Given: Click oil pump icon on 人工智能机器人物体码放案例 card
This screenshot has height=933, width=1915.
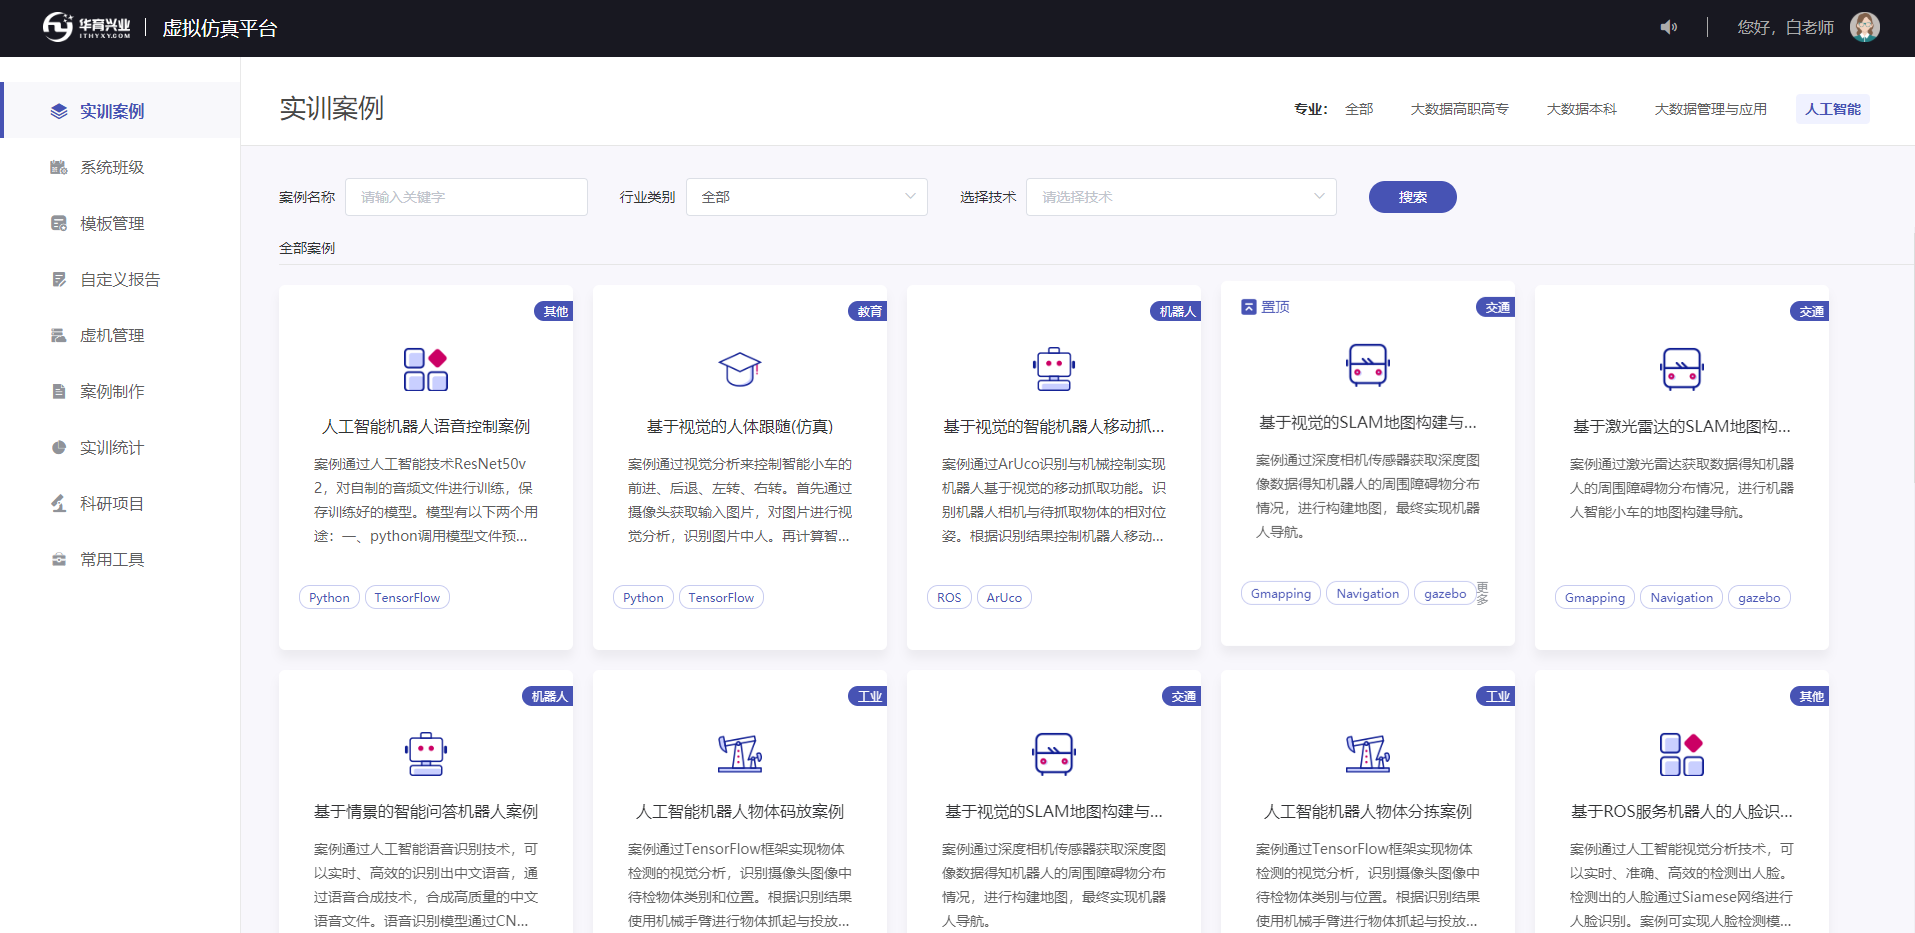Looking at the screenshot, I should pos(740,754).
